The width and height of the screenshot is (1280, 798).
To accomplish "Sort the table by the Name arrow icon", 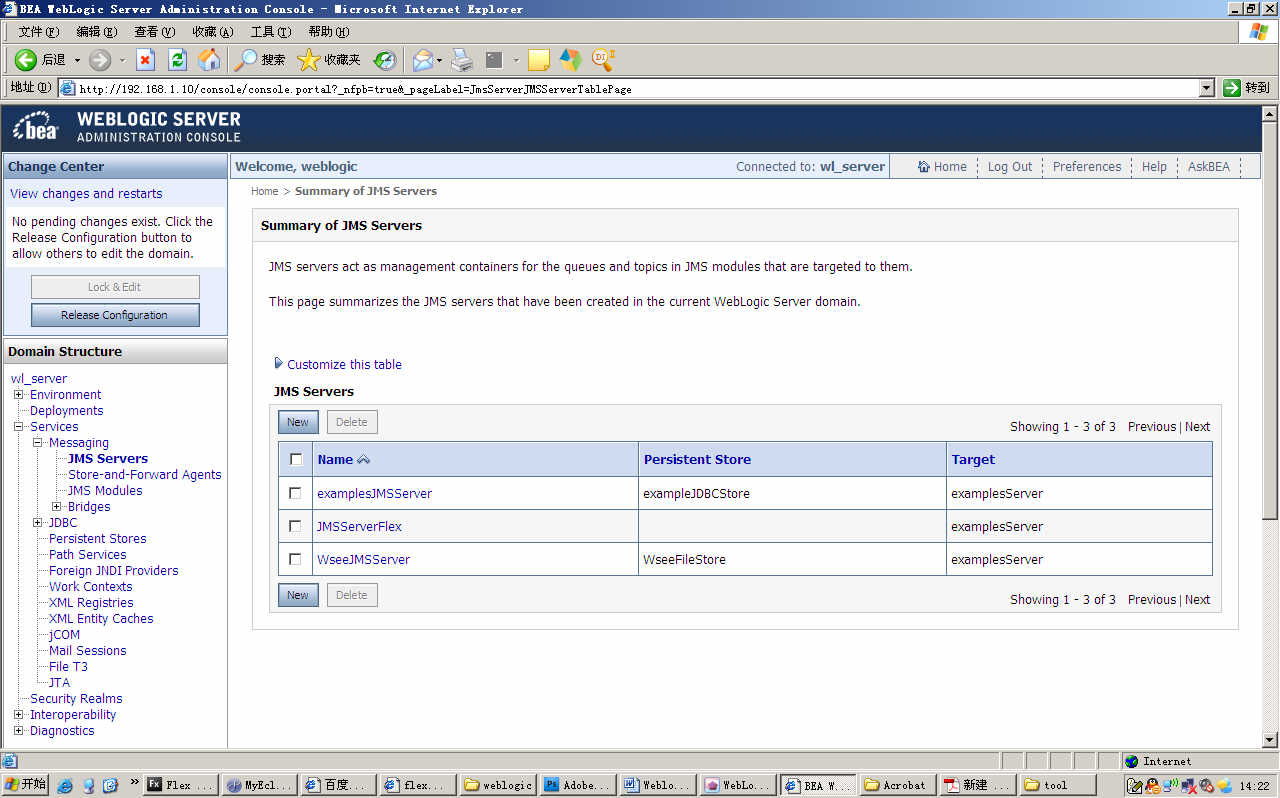I will point(363,460).
